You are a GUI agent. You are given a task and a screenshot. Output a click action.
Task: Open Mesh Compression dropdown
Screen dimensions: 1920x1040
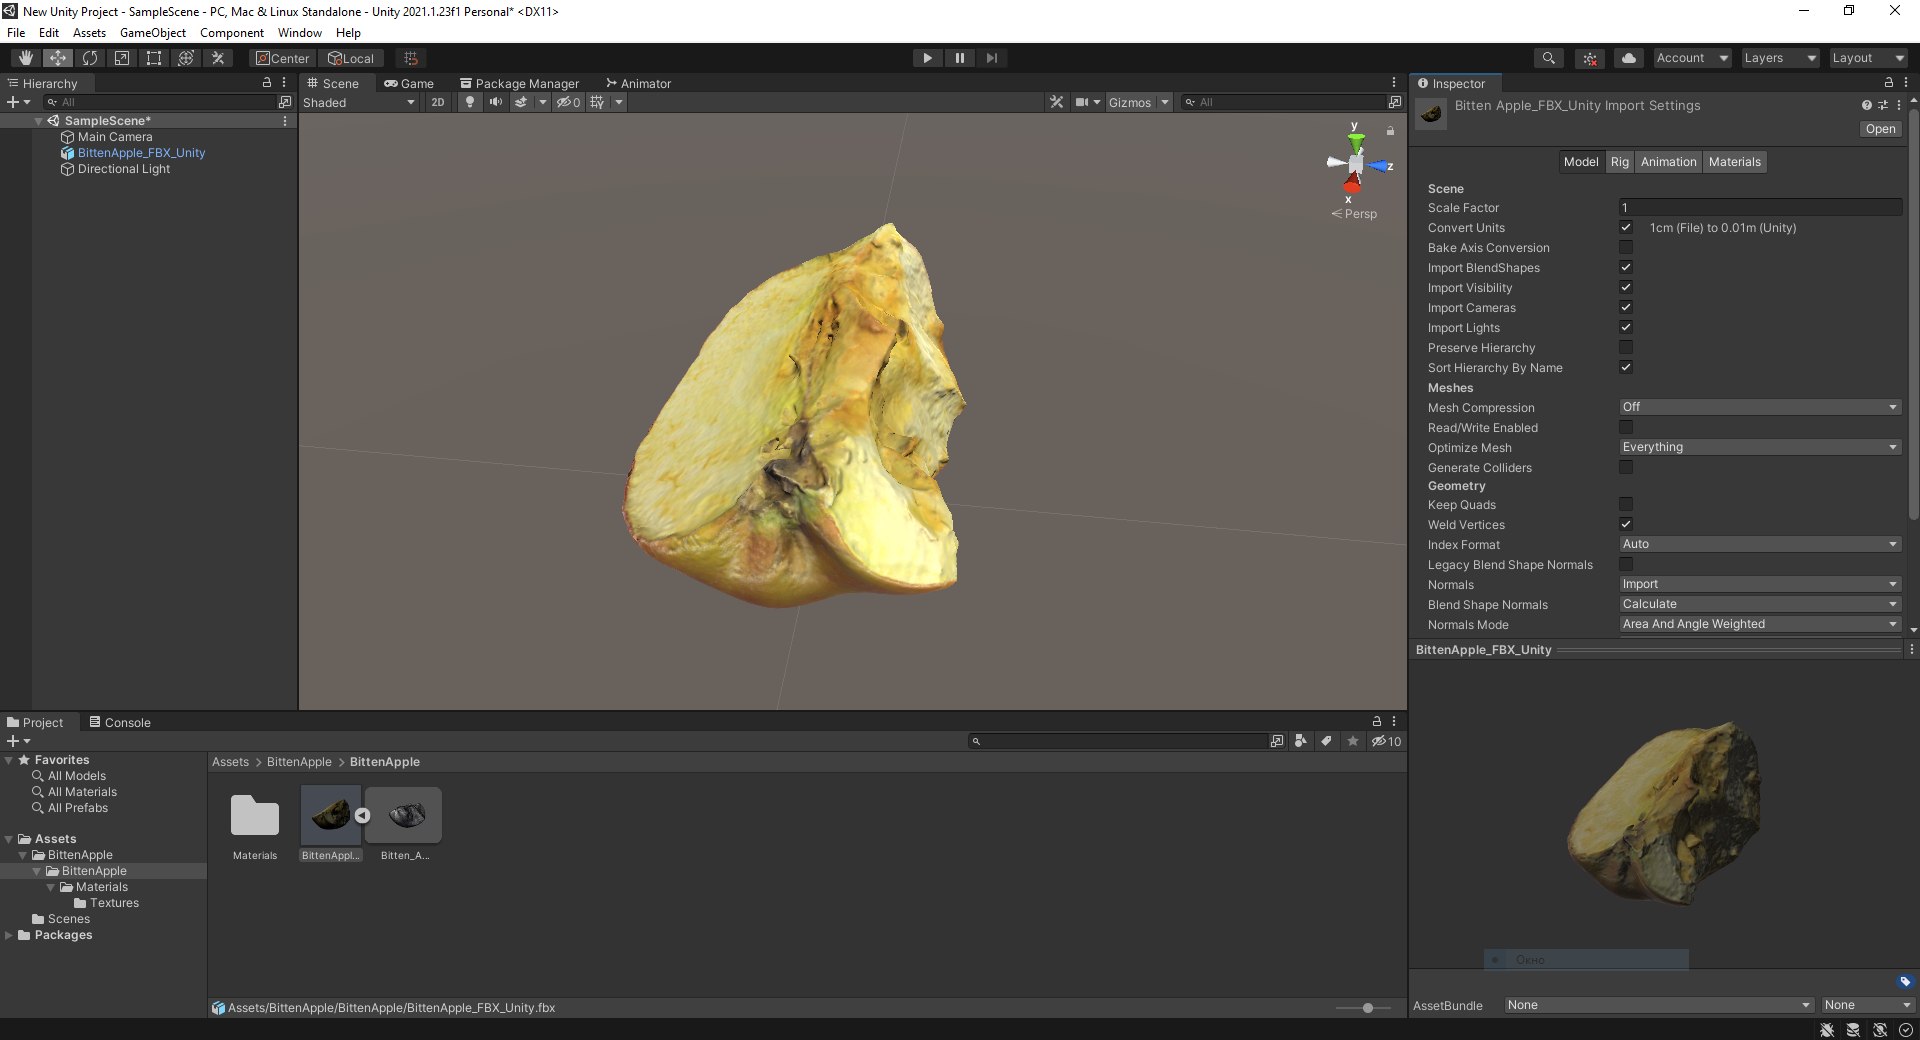pyautogui.click(x=1760, y=407)
